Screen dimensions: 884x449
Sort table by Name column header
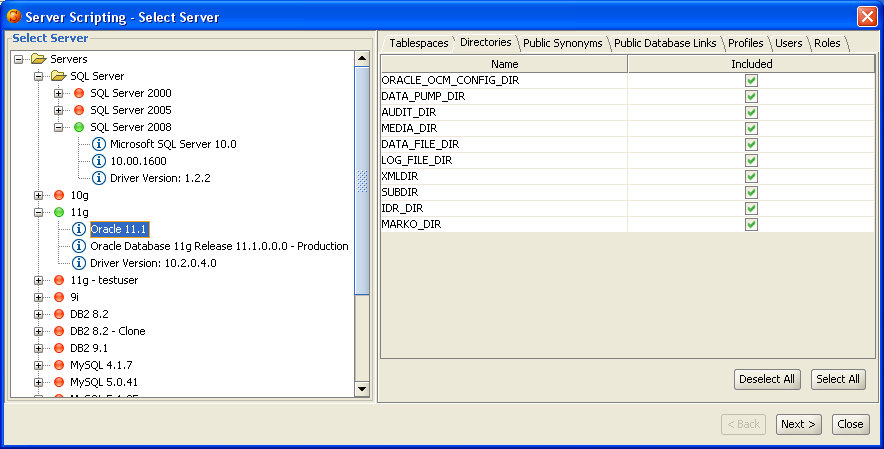tap(504, 64)
